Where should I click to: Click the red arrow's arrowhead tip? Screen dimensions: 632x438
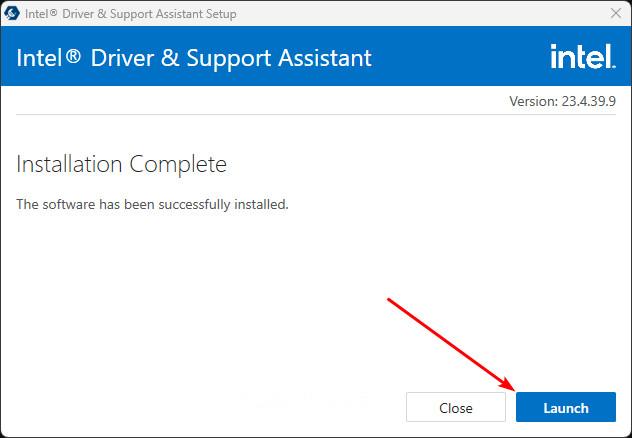click(x=514, y=390)
